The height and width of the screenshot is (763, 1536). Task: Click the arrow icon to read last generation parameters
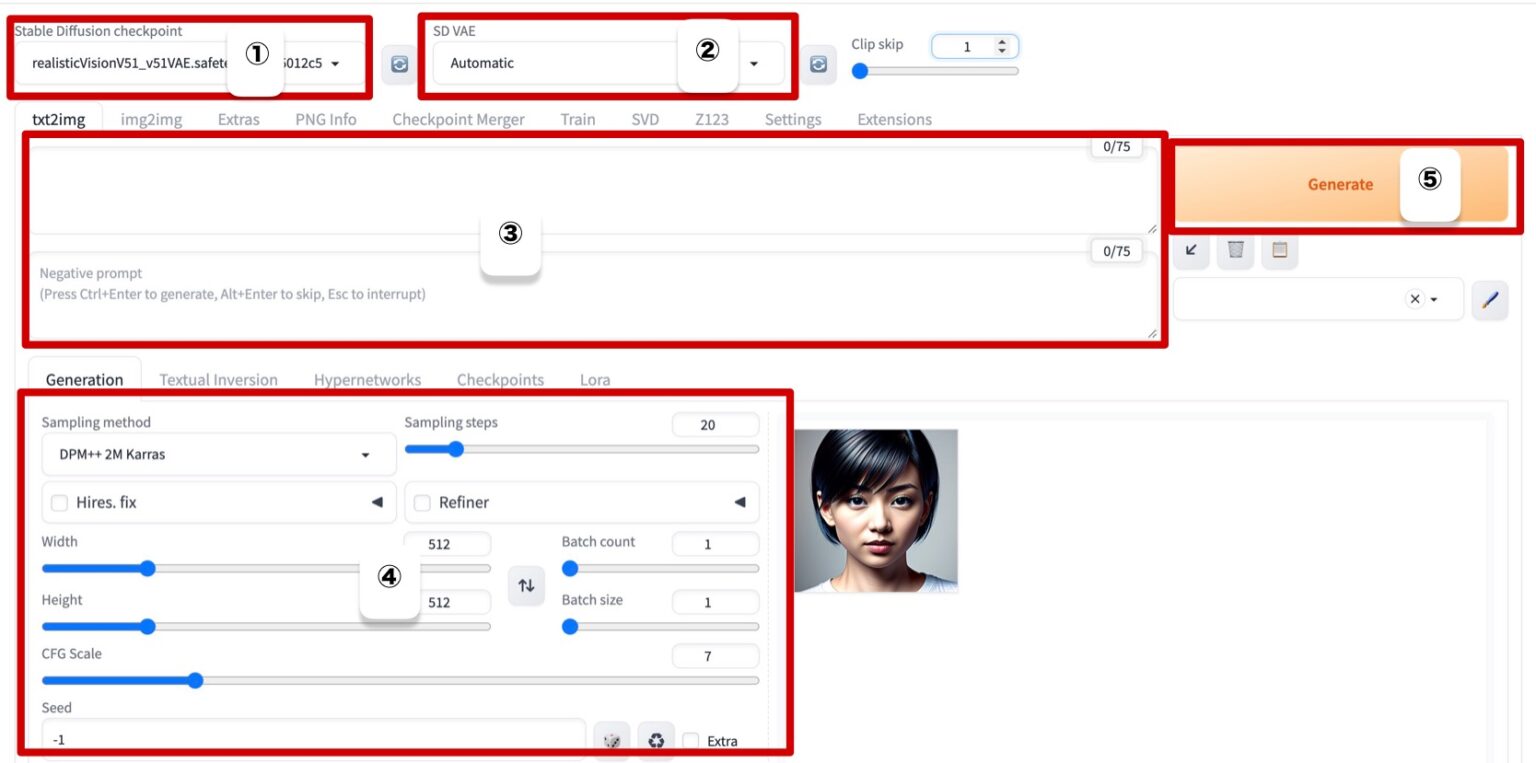click(x=1191, y=251)
